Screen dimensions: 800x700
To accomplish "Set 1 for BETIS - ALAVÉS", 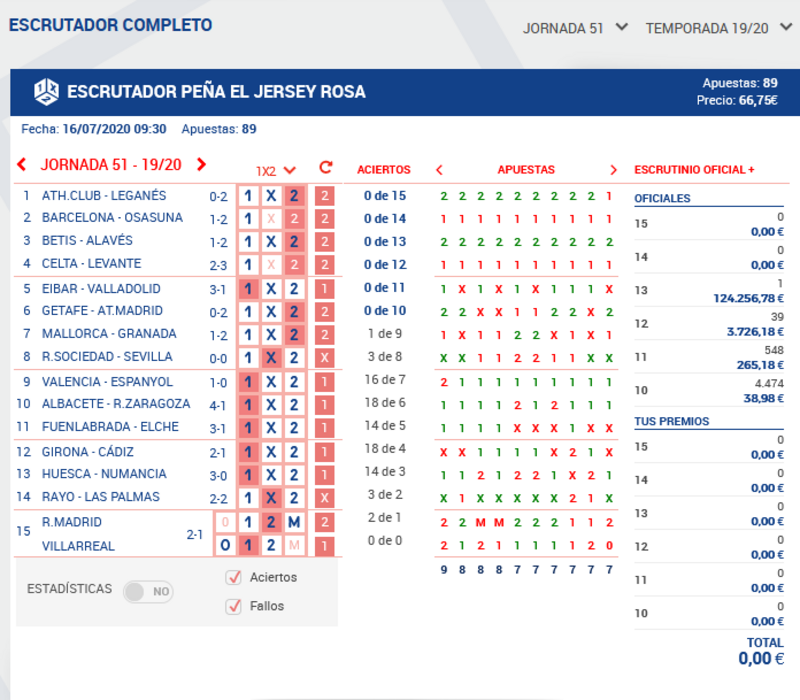I will pyautogui.click(x=248, y=242).
